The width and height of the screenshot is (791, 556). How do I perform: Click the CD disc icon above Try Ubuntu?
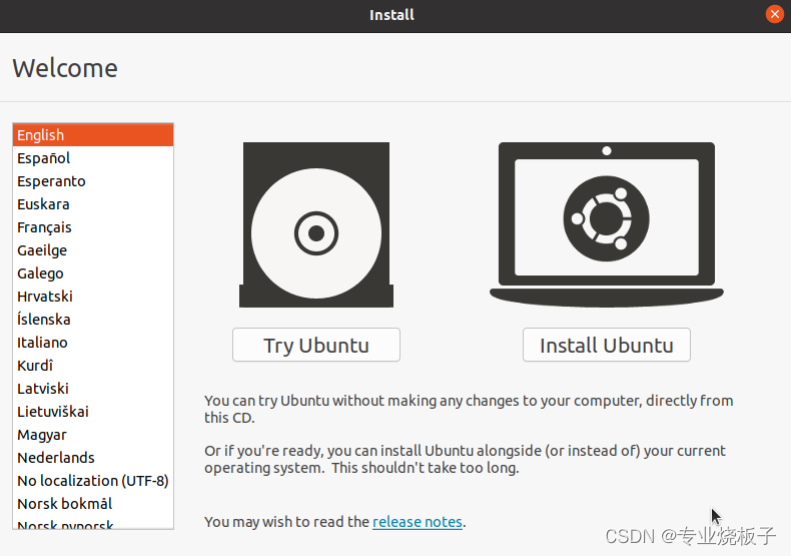(316, 225)
